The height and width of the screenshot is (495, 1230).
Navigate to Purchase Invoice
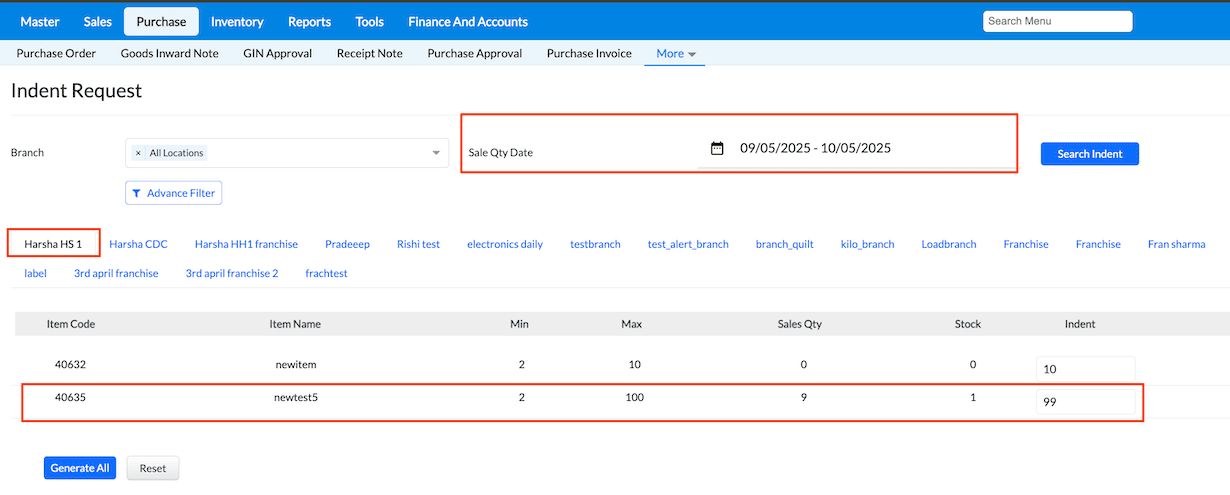pos(589,53)
